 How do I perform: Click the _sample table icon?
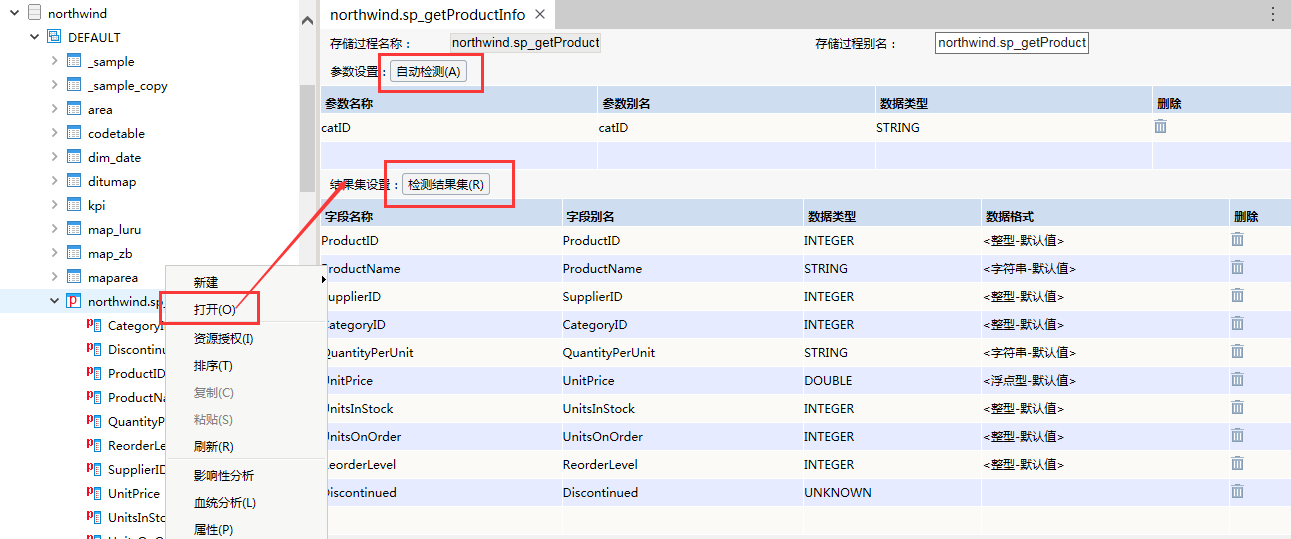click(74, 61)
